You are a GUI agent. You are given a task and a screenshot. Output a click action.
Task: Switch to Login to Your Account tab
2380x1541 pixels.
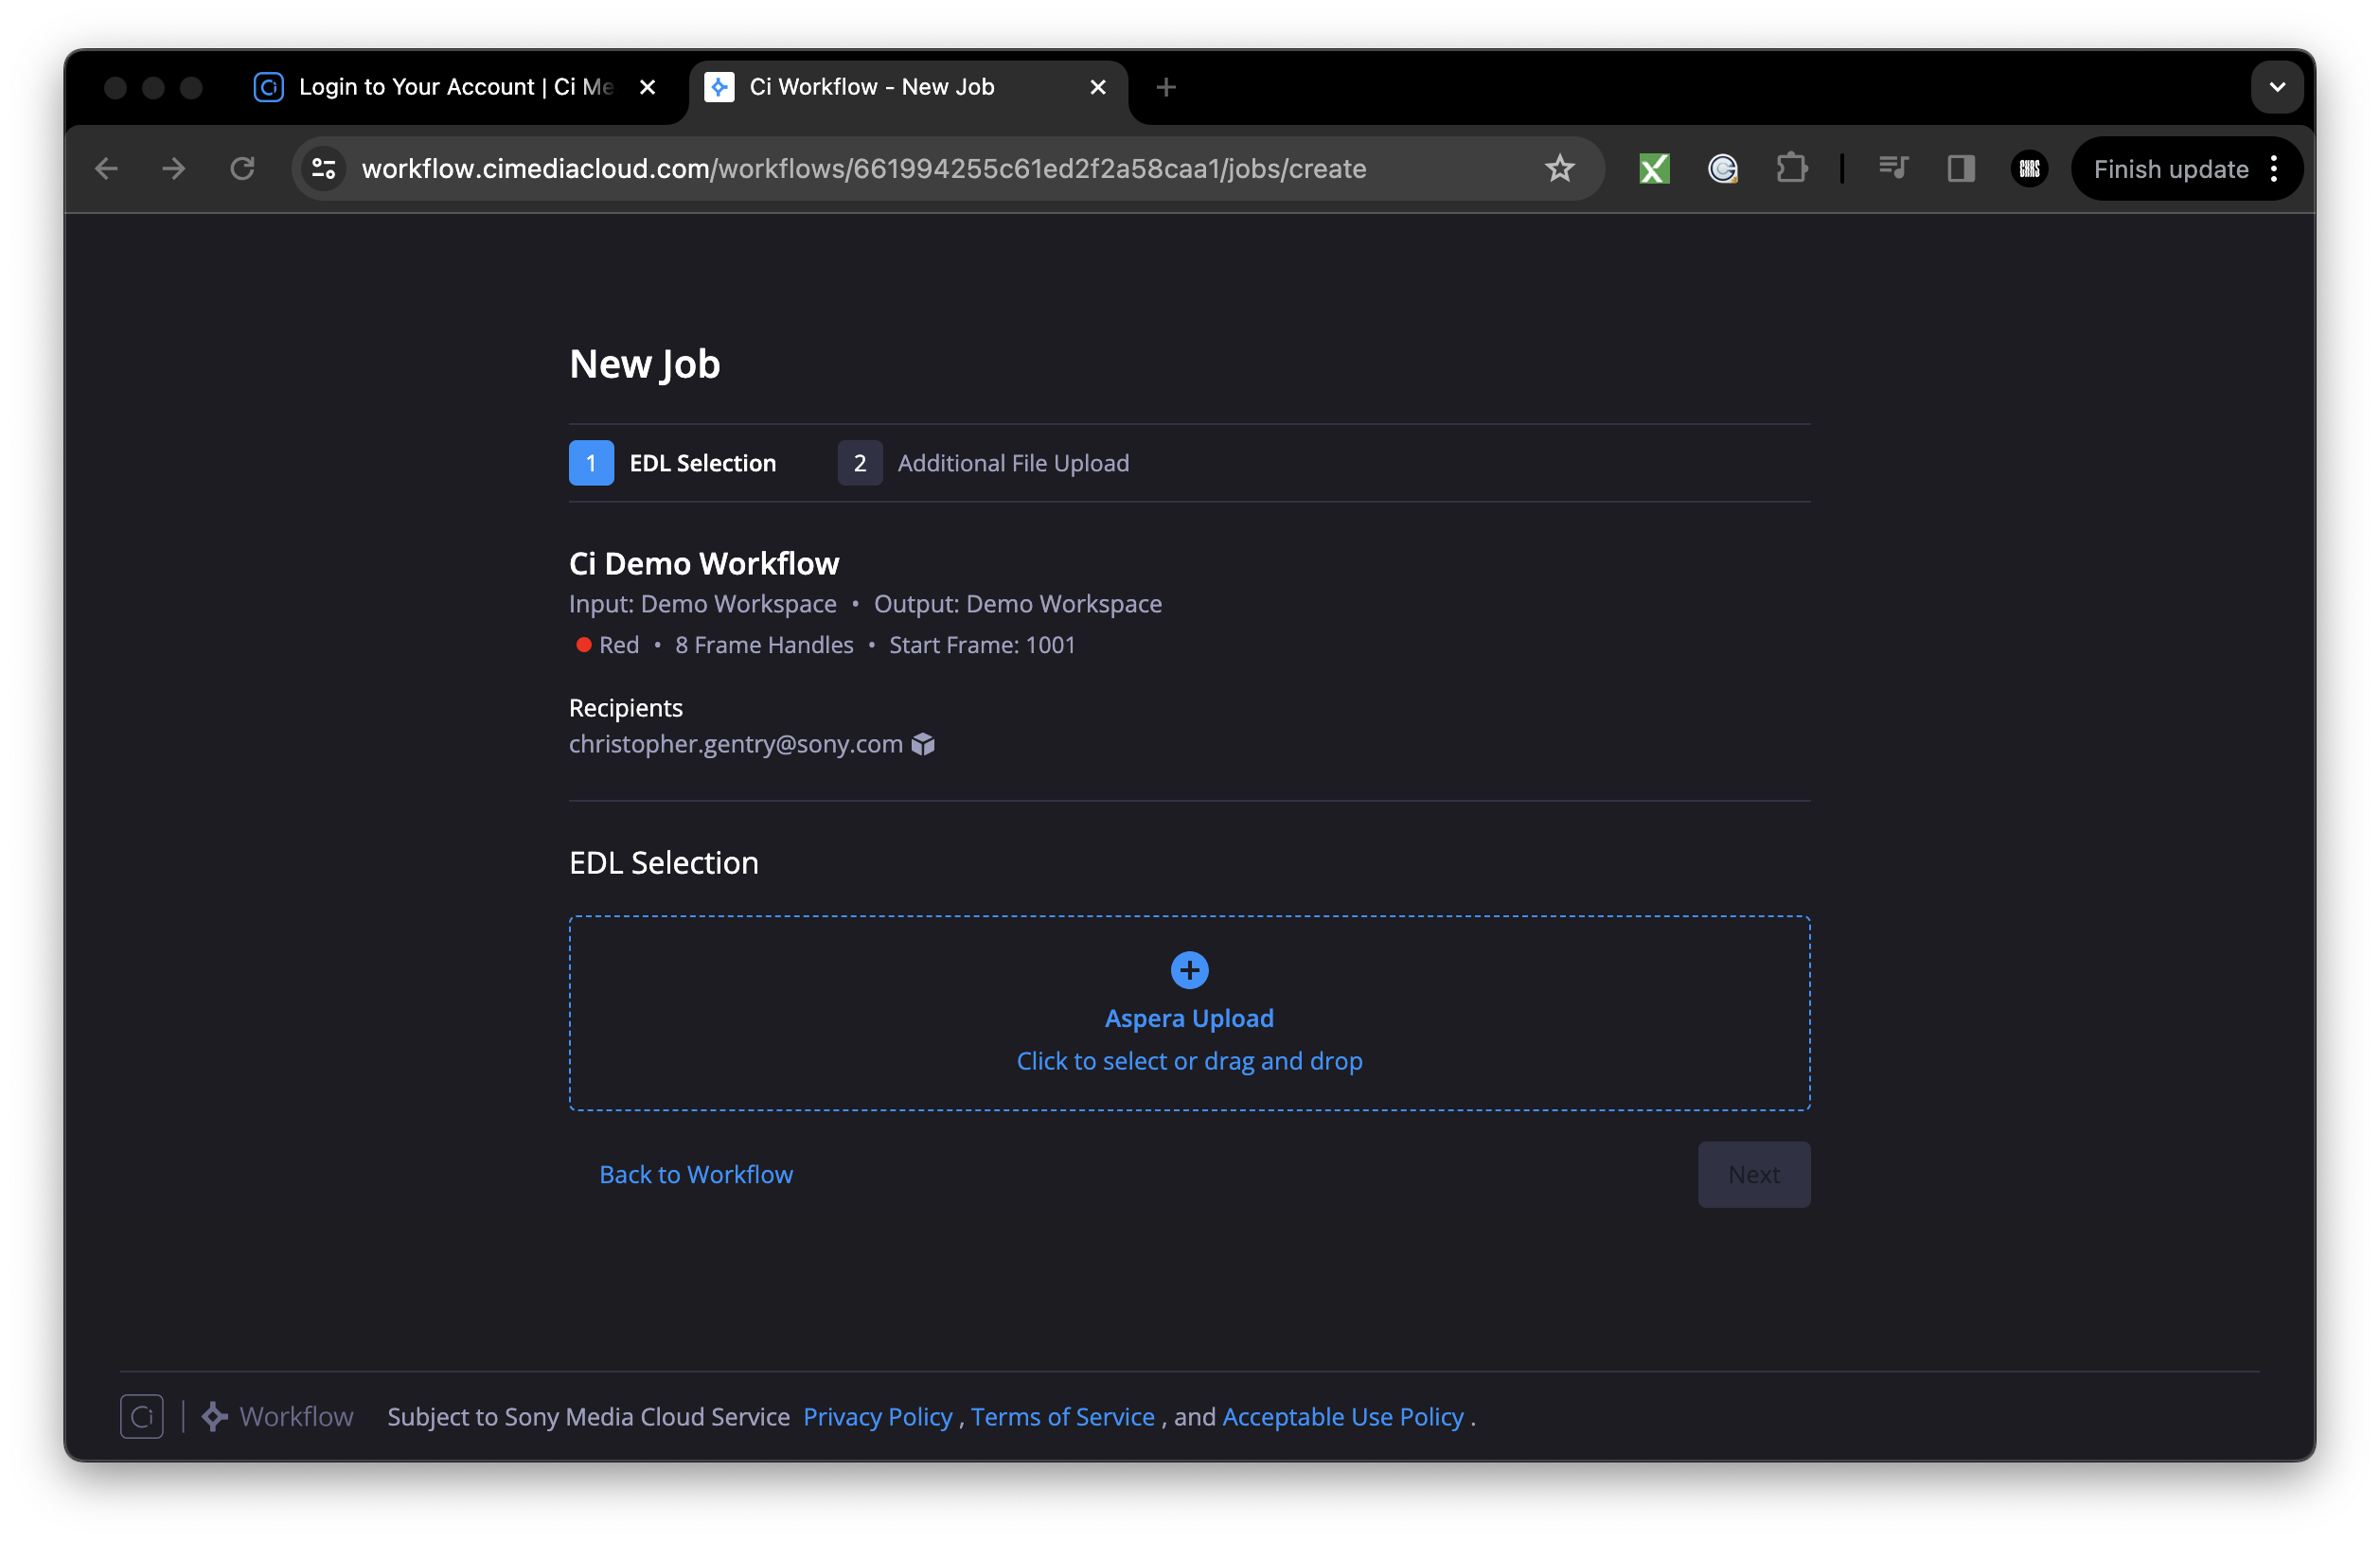point(455,87)
